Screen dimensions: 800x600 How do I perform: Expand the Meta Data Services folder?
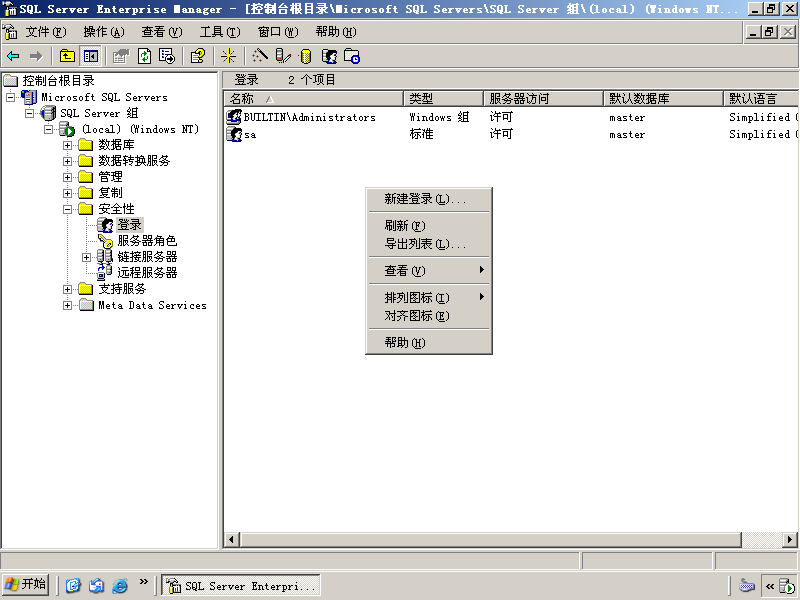click(67, 306)
